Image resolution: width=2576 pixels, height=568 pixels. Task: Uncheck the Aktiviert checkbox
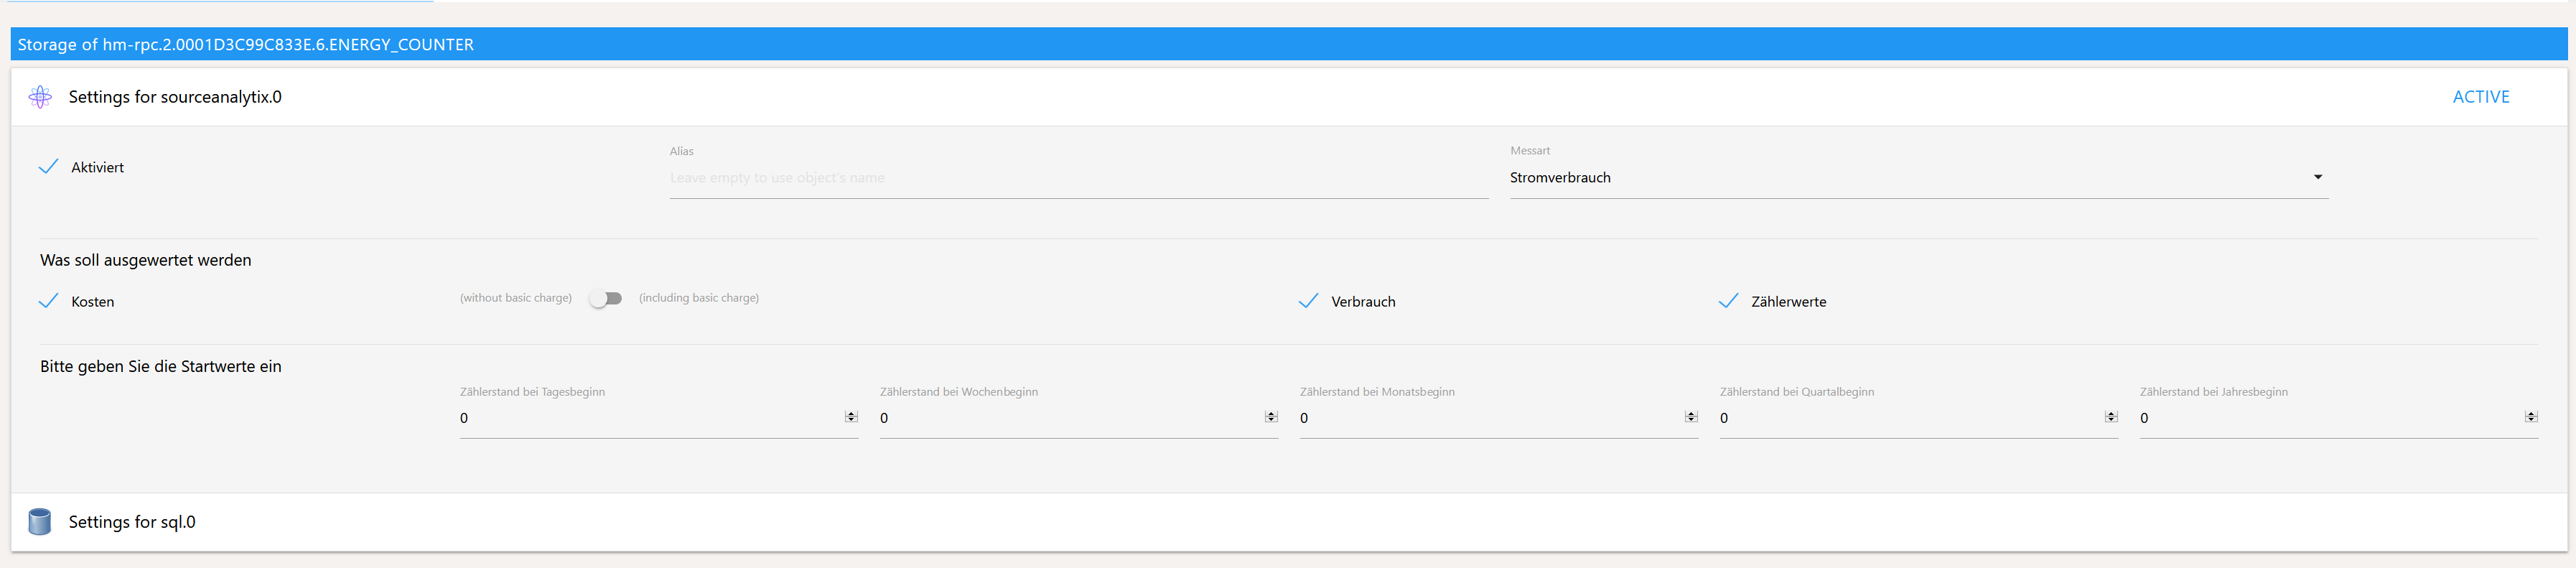tap(48, 167)
